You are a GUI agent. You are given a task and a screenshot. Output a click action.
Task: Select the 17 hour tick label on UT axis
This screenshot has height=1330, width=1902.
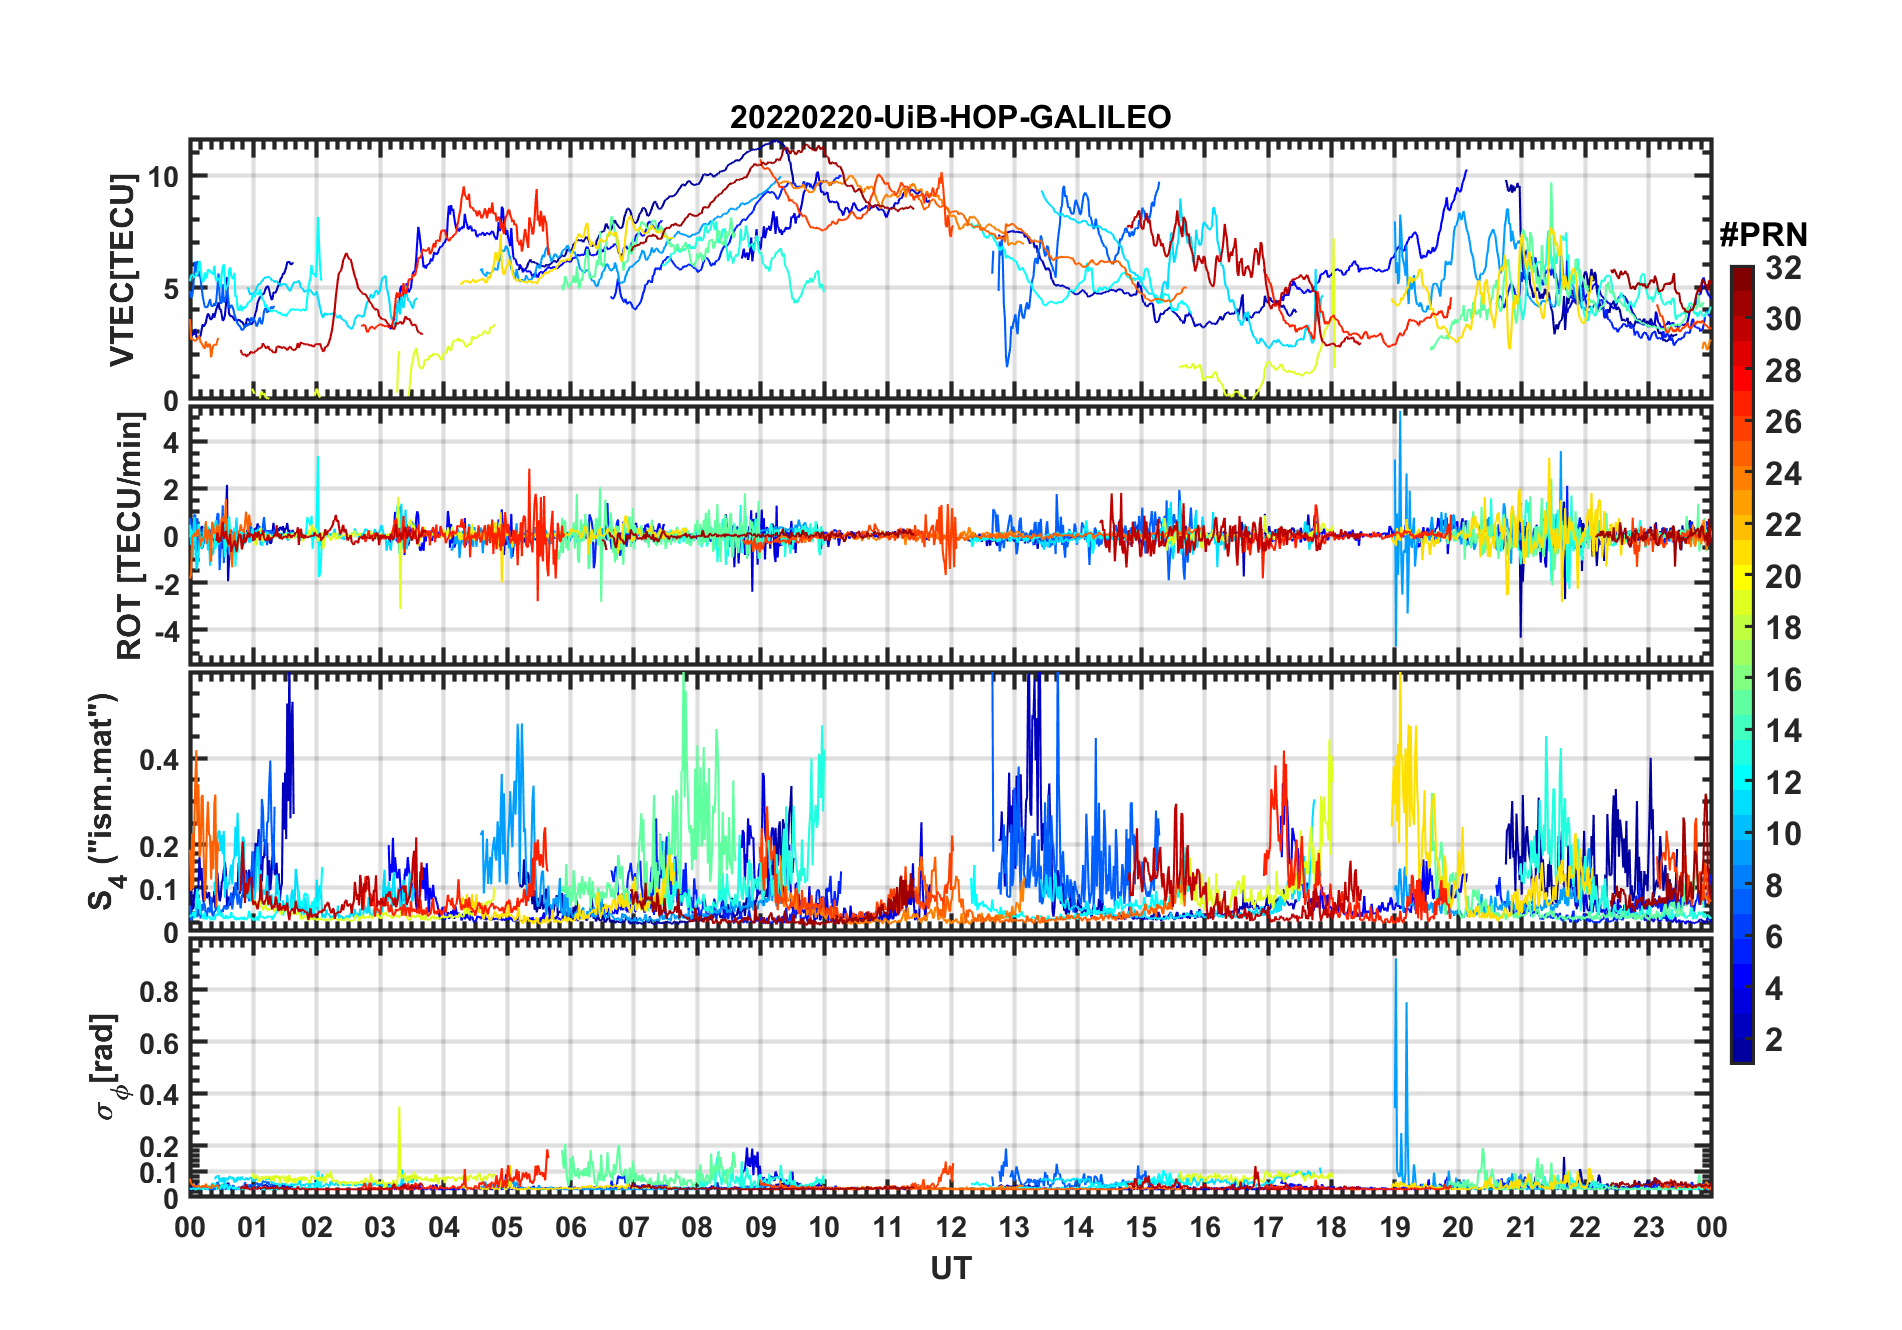click(x=1268, y=1227)
